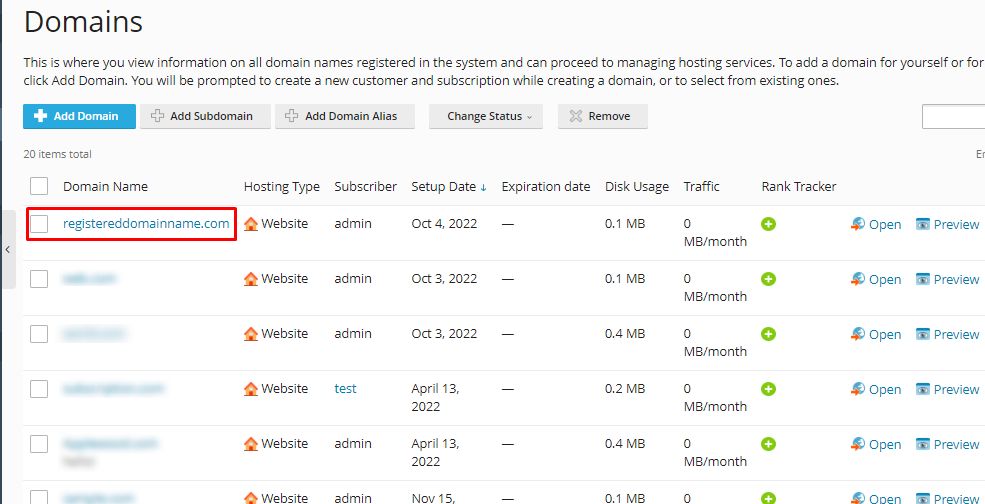Click the plus icon on Add Subdomain button
The image size is (985, 504).
tap(157, 116)
